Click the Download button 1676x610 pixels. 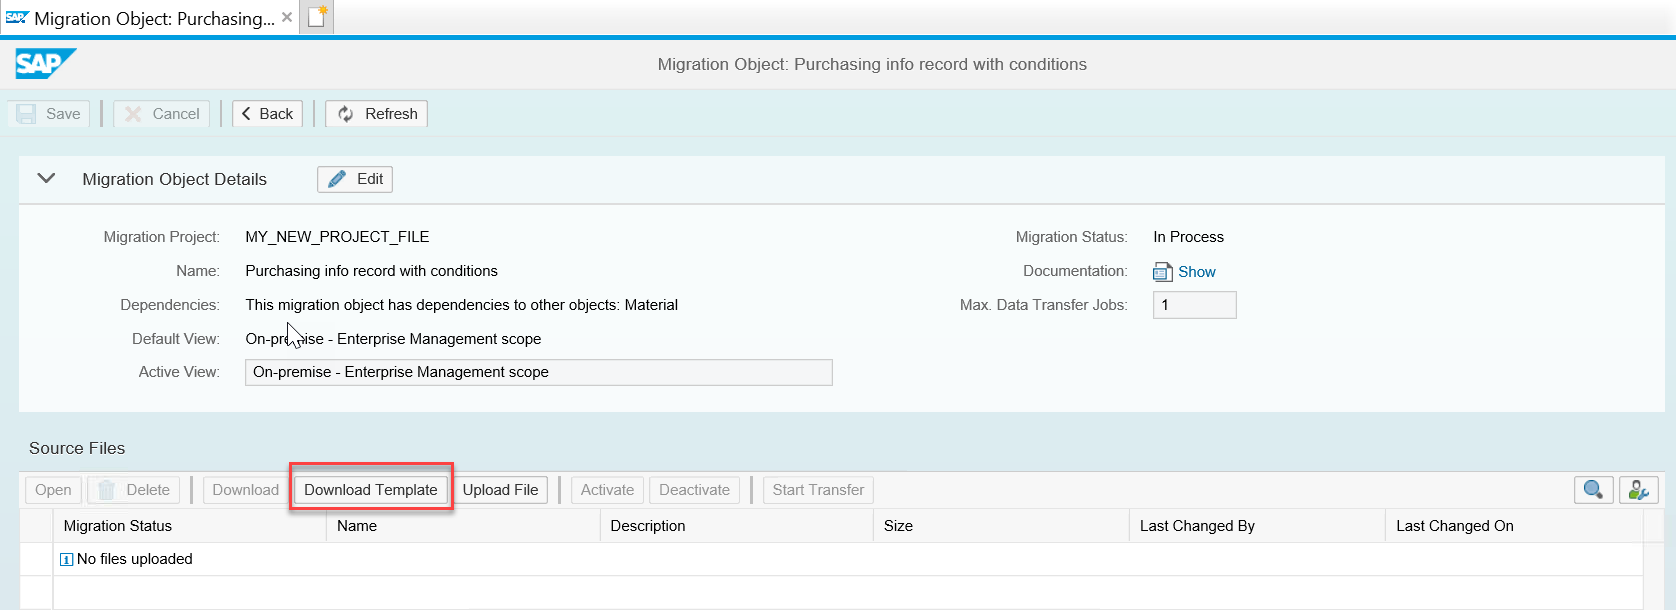click(x=245, y=490)
